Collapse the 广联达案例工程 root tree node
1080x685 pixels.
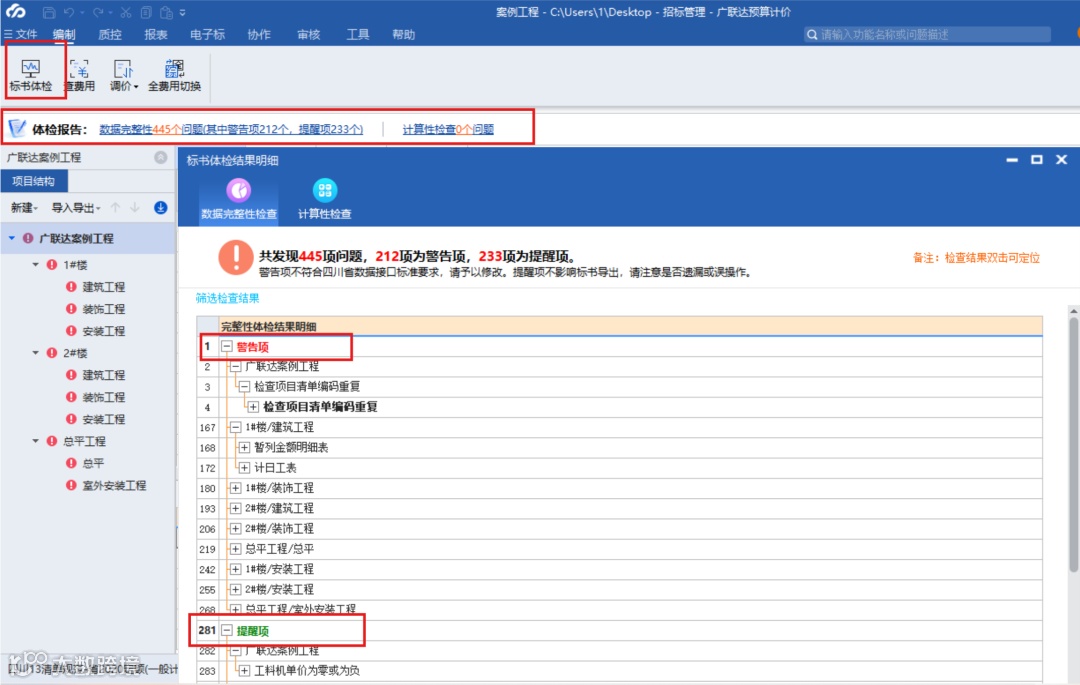(12, 238)
